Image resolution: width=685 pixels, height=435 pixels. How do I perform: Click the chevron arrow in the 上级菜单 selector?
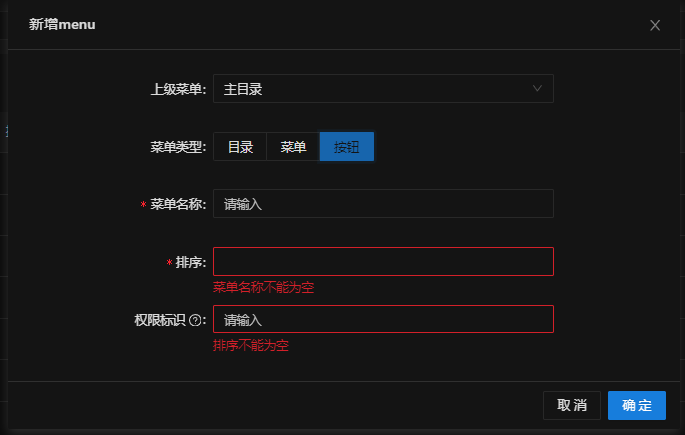click(537, 89)
